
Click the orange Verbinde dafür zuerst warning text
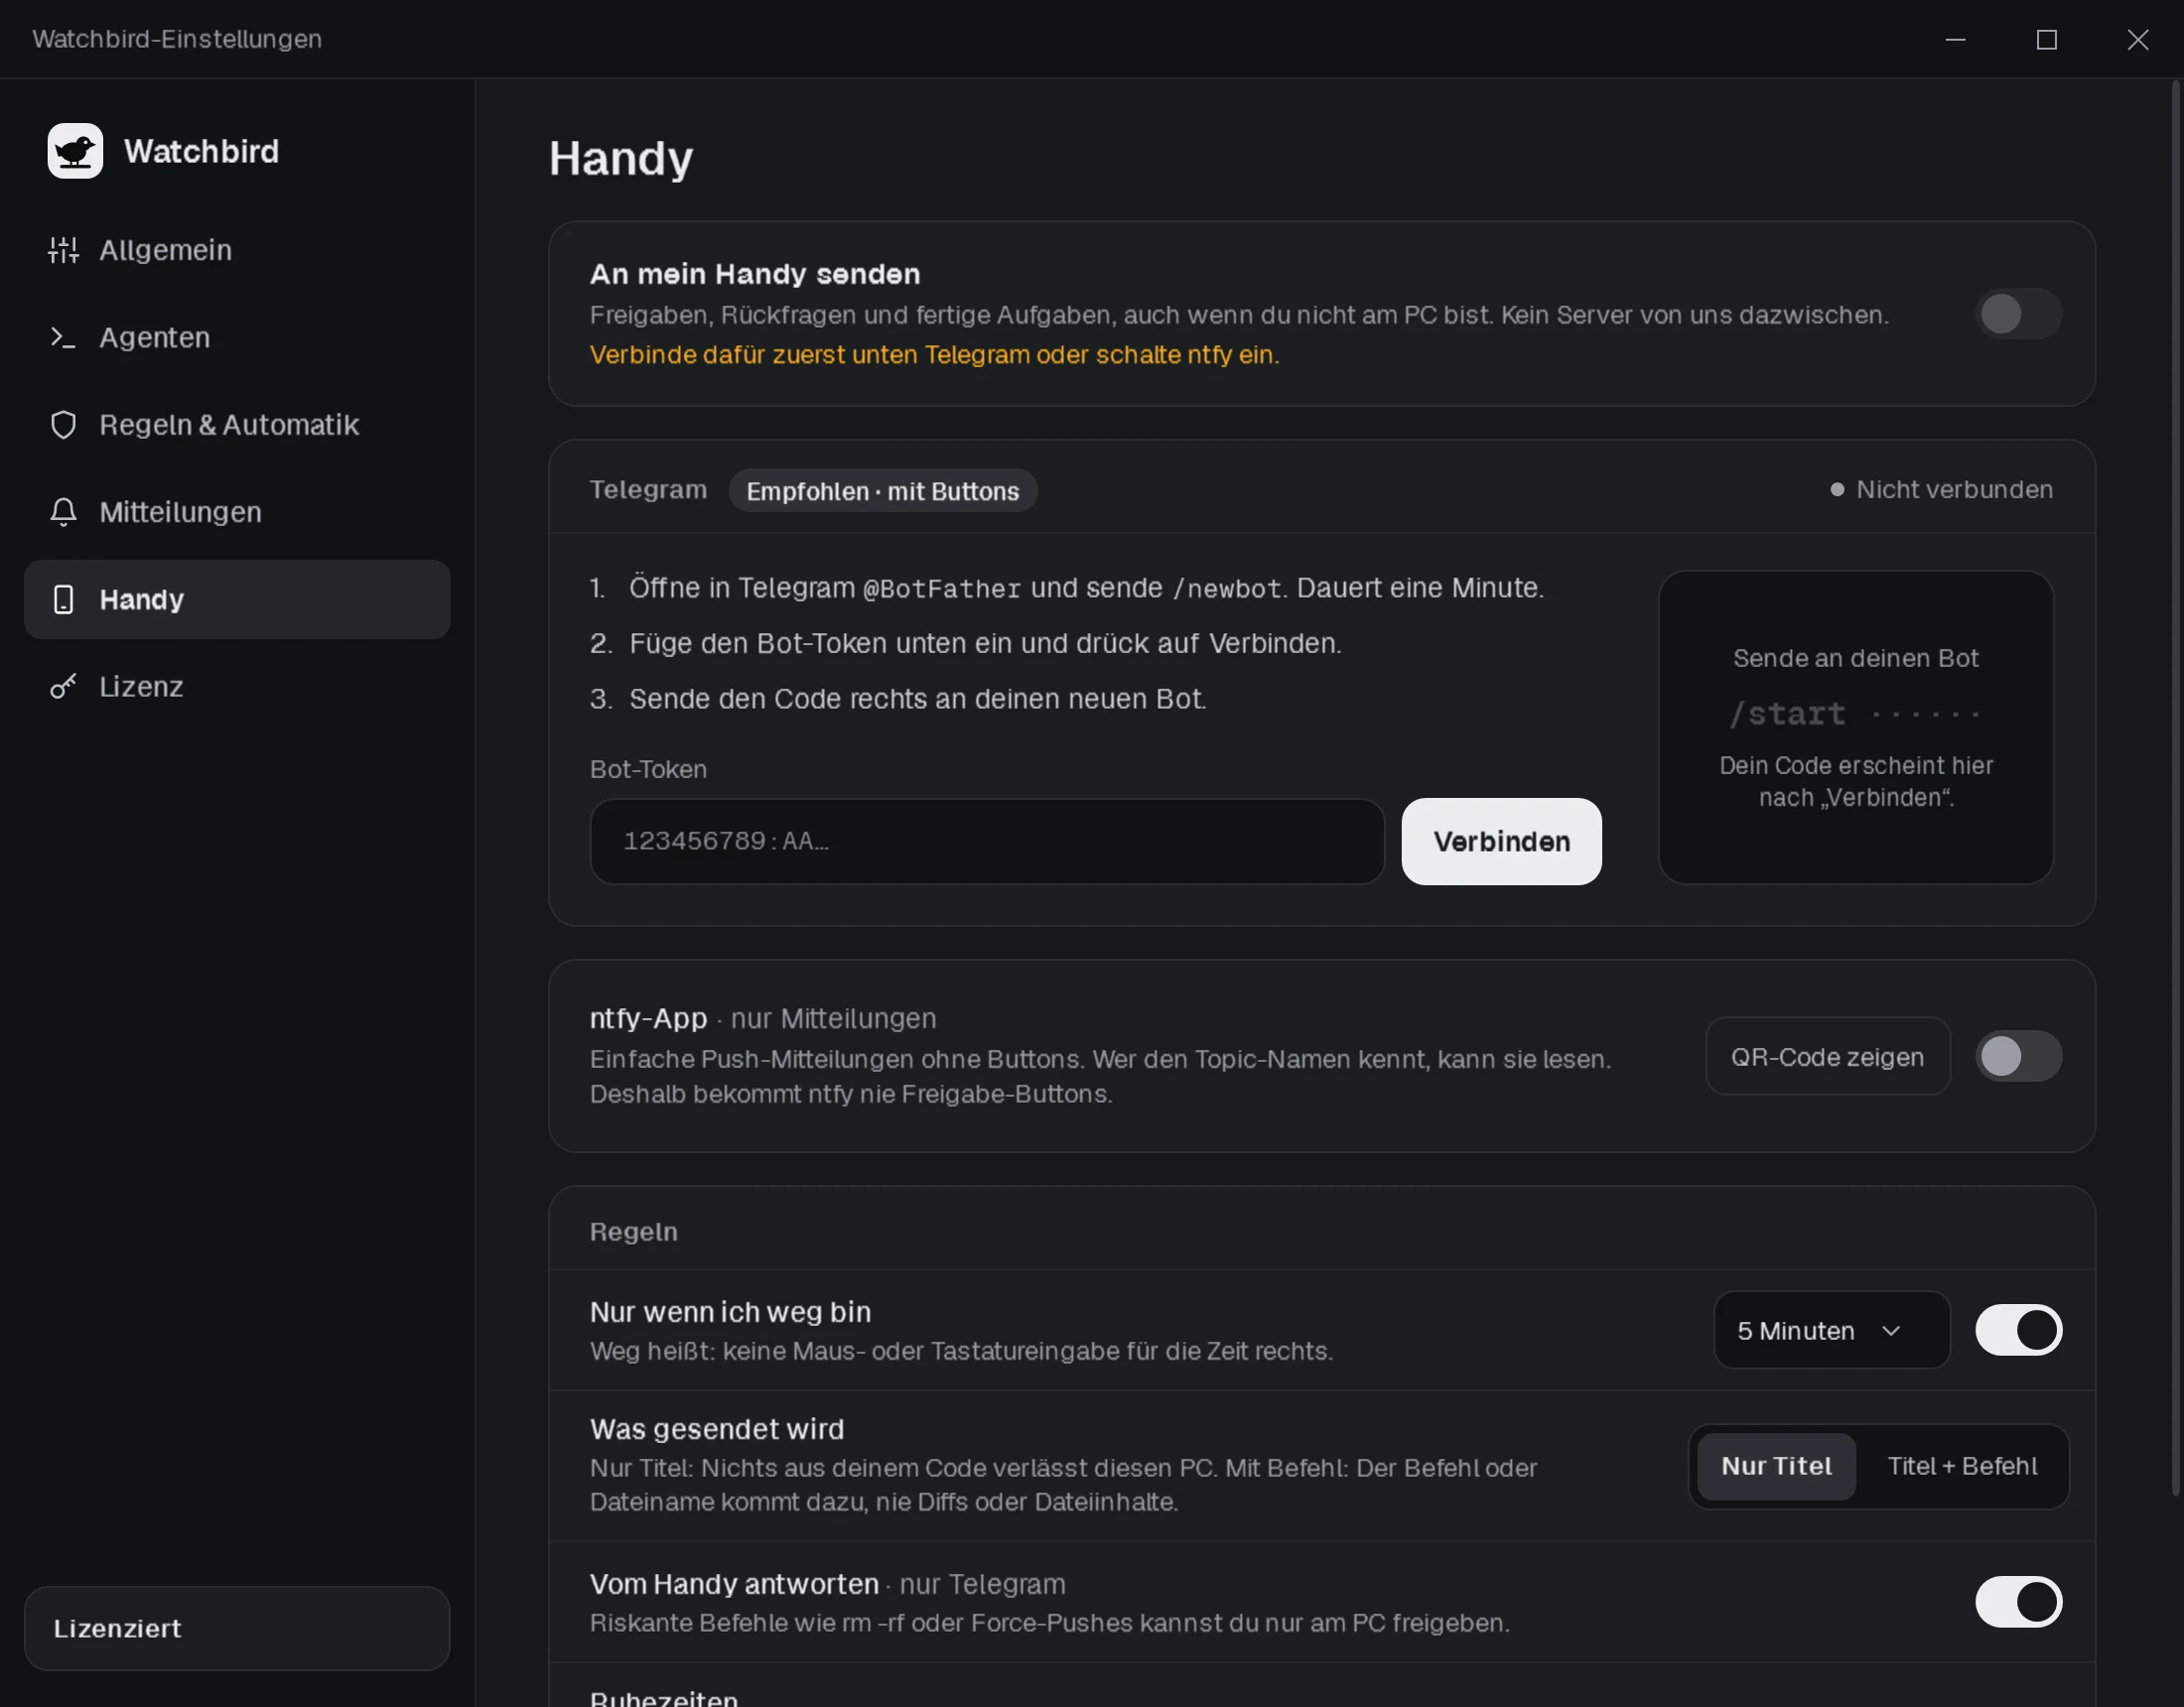pyautogui.click(x=934, y=354)
